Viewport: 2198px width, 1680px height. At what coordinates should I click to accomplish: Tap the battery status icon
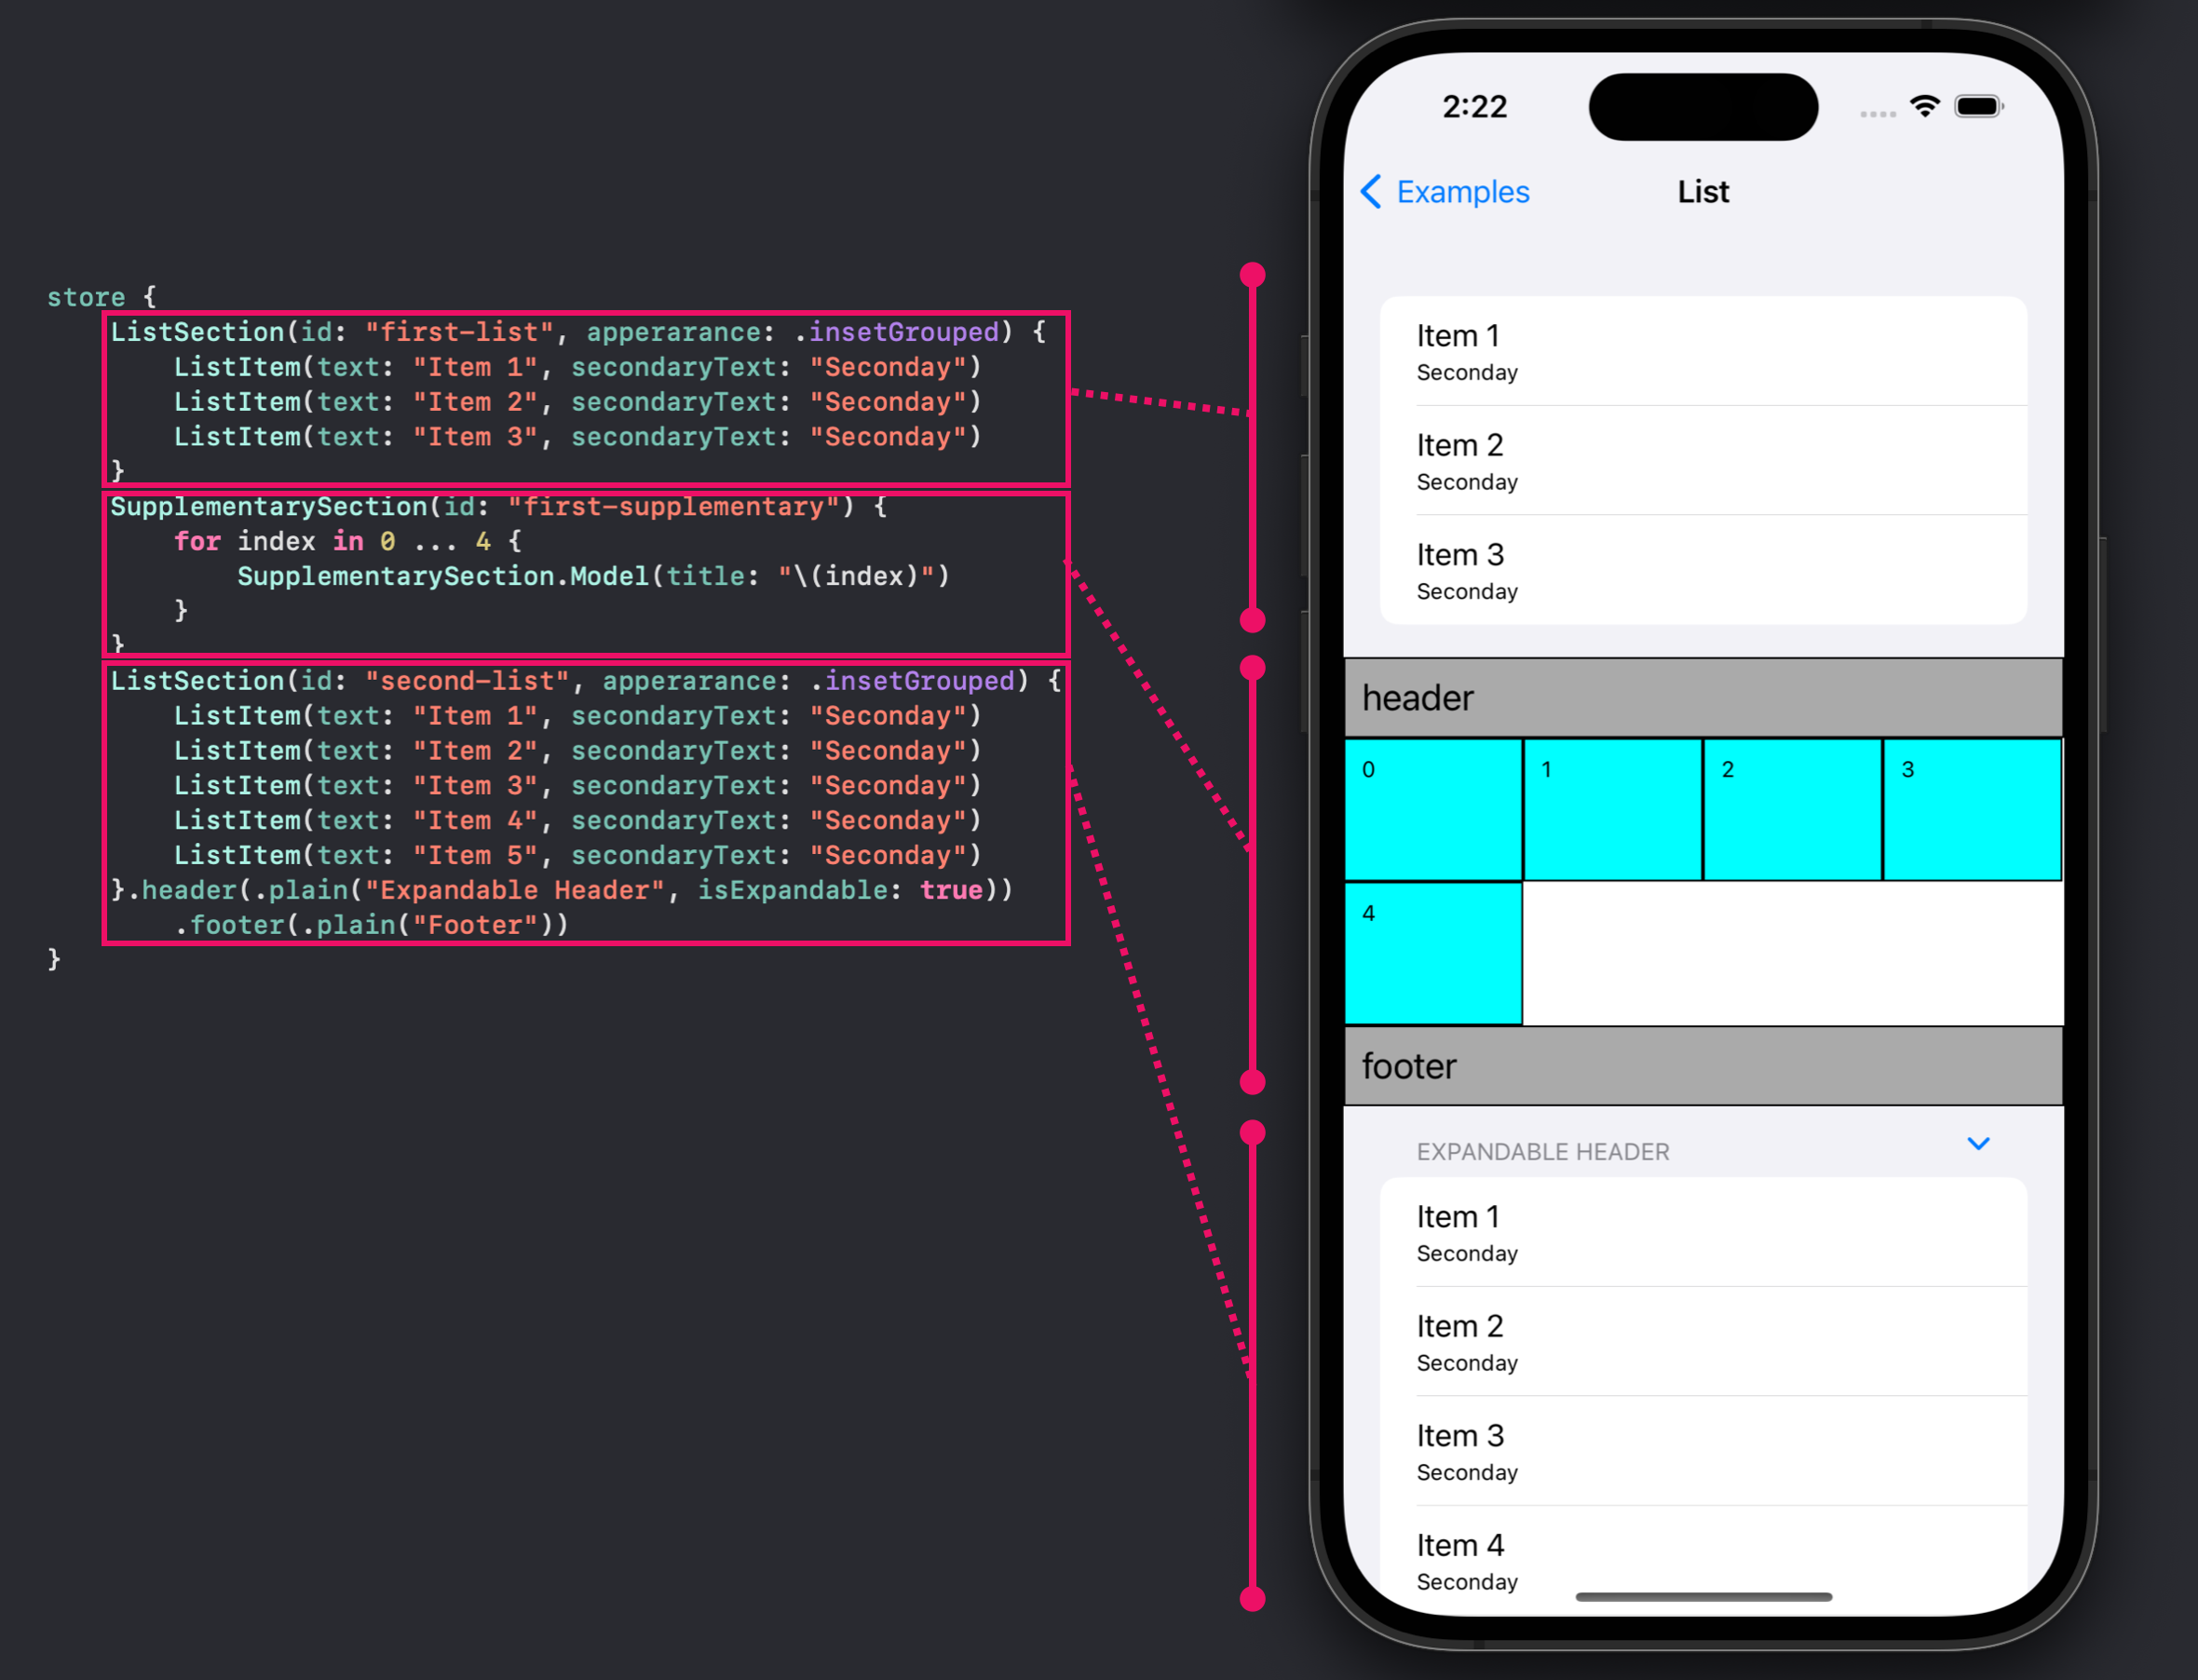click(x=1979, y=106)
